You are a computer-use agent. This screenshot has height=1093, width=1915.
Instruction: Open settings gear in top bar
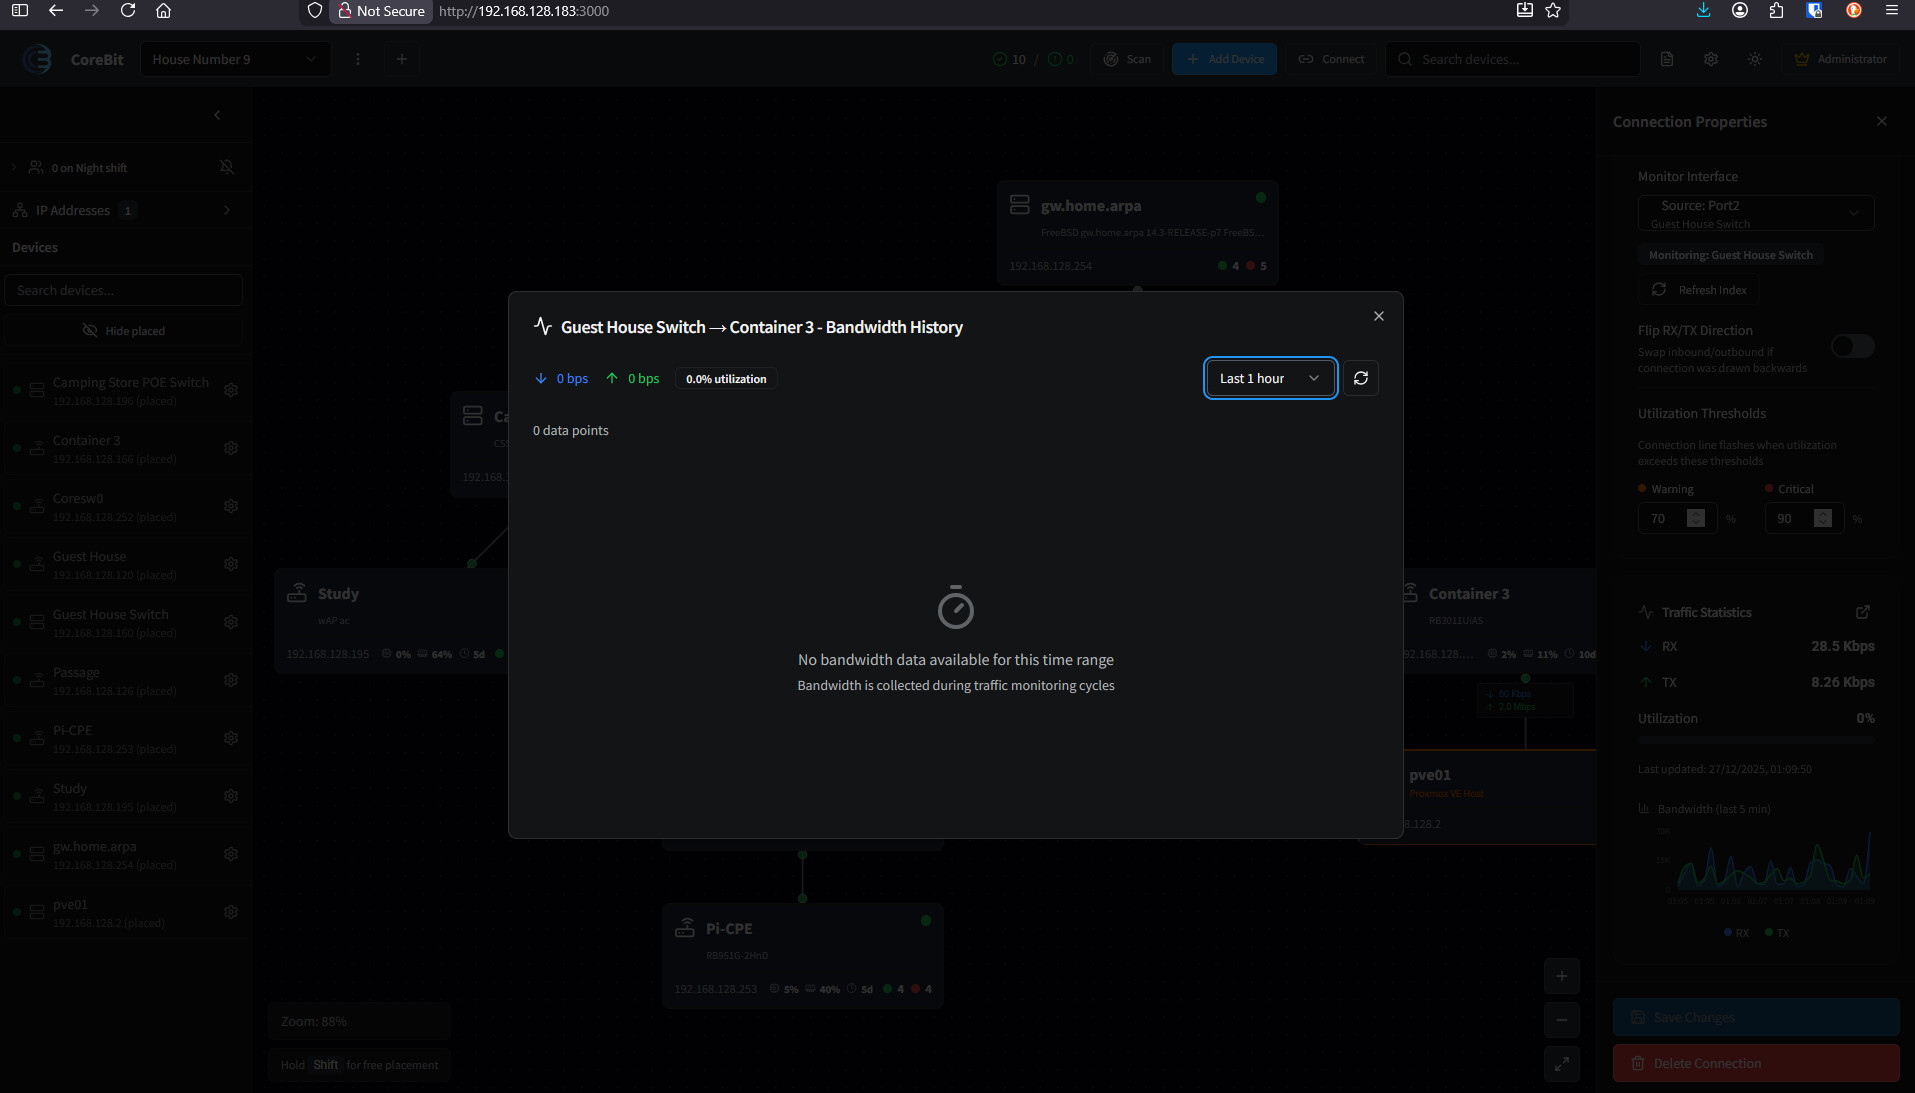point(1711,59)
